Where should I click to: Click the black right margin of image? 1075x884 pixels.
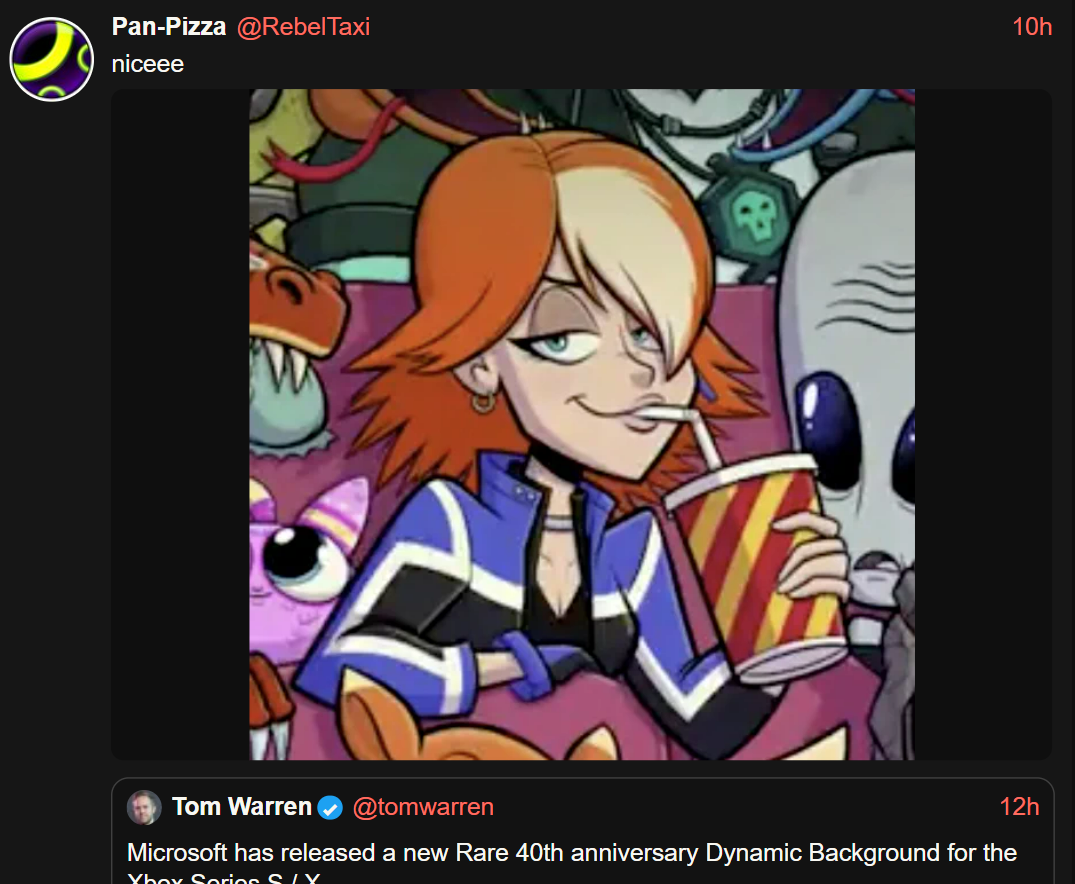point(983,424)
